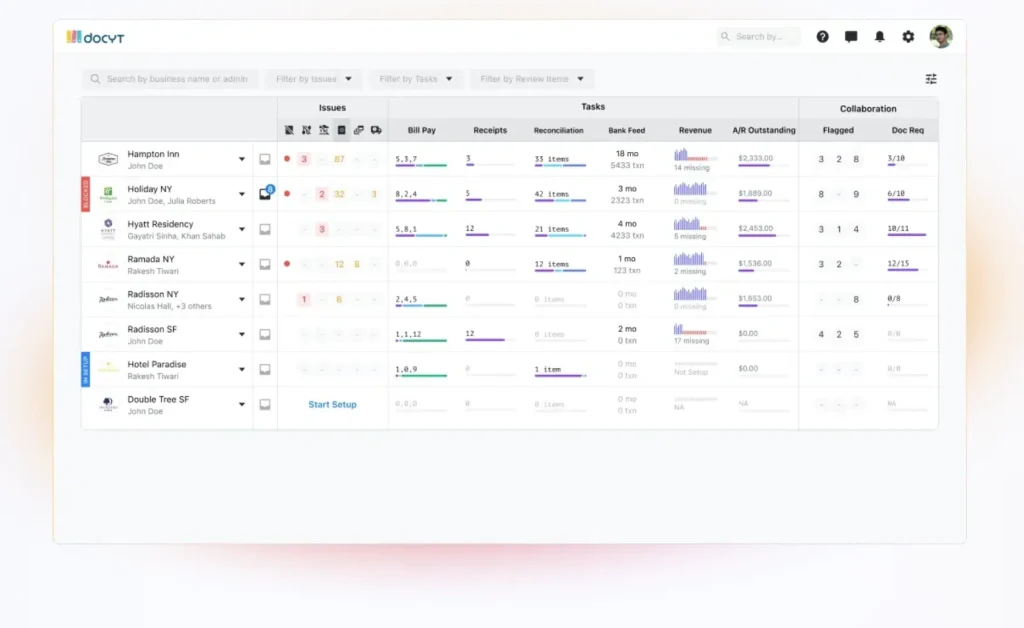
Task: Click the truck icon in Issues header
Action: tap(376, 130)
